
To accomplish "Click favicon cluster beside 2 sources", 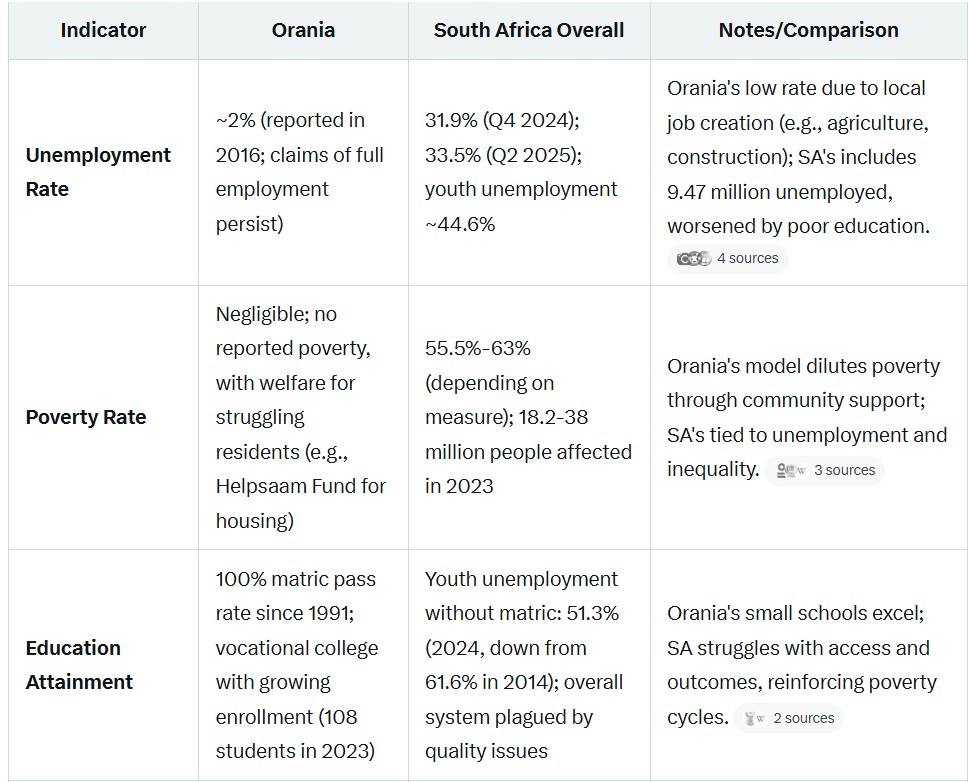I will pos(754,718).
